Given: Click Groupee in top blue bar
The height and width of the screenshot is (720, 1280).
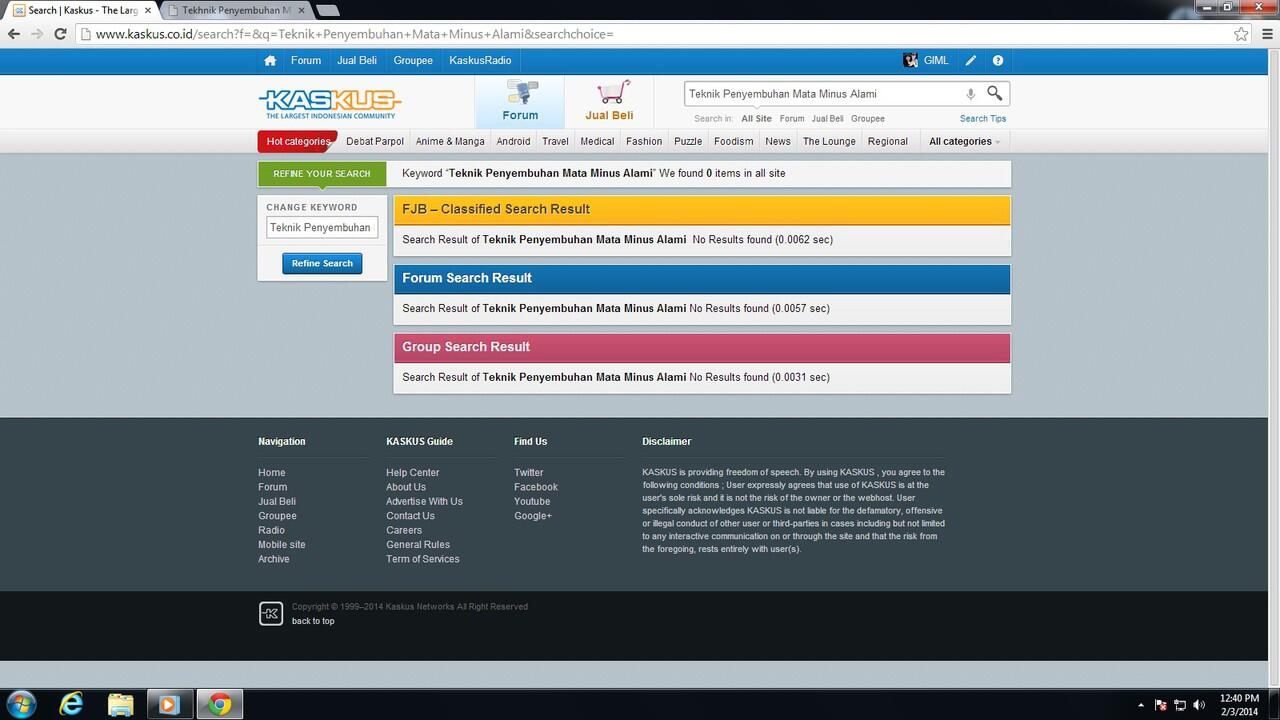Looking at the screenshot, I should coord(413,60).
